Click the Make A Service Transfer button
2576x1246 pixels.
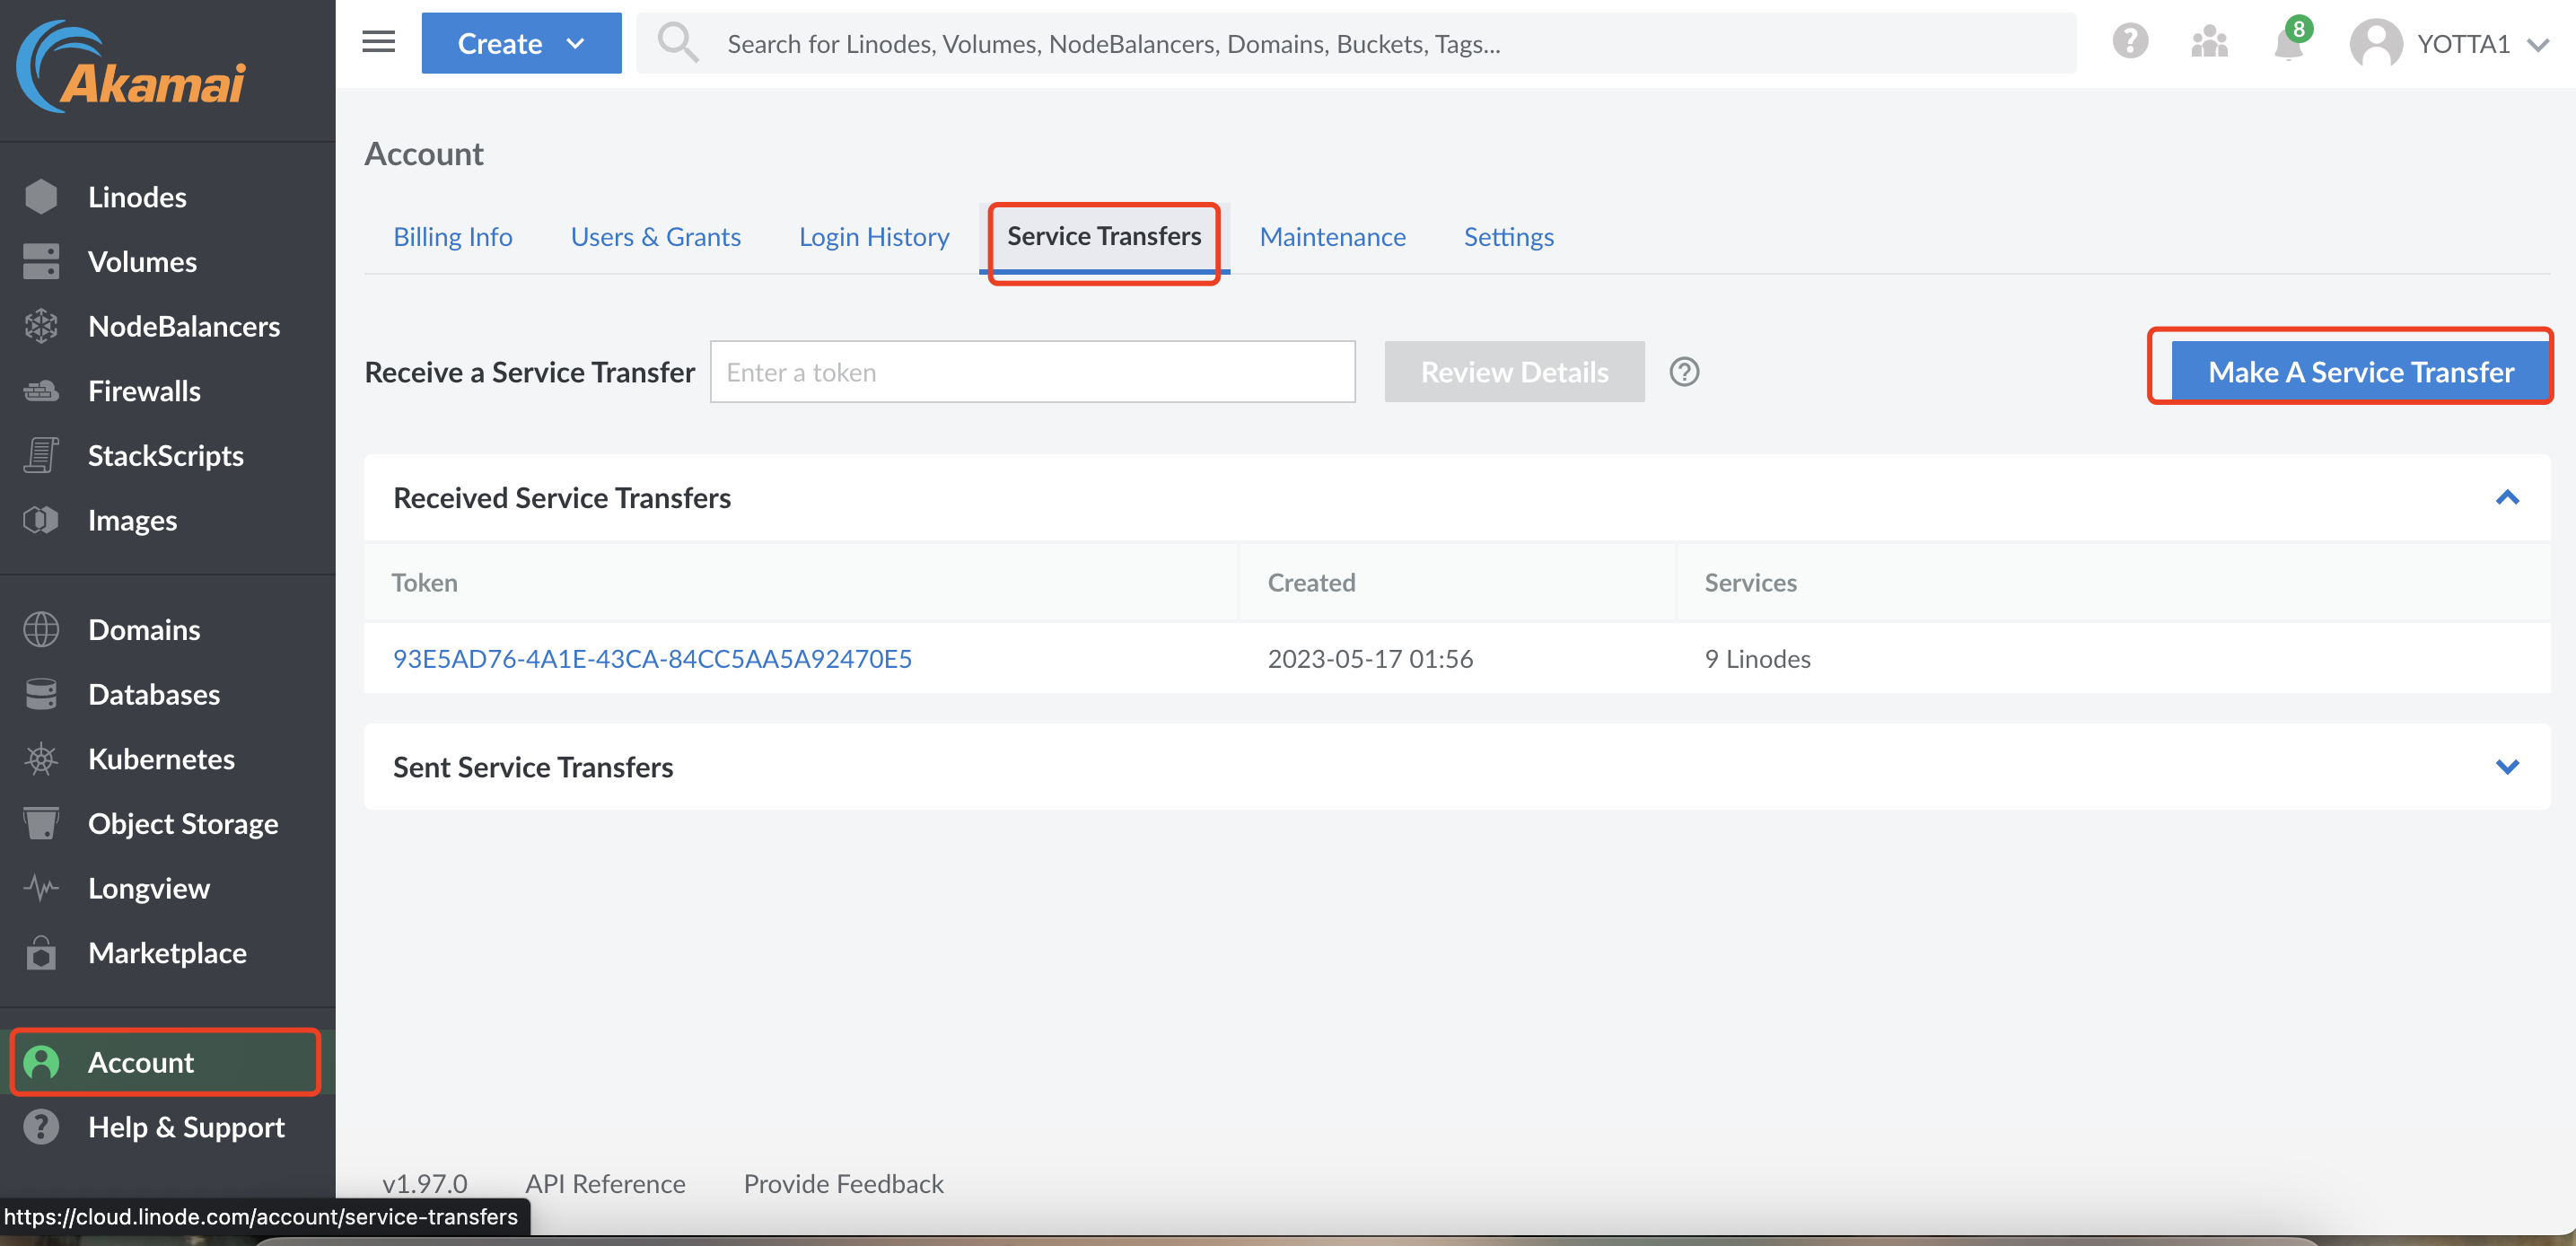(2360, 372)
